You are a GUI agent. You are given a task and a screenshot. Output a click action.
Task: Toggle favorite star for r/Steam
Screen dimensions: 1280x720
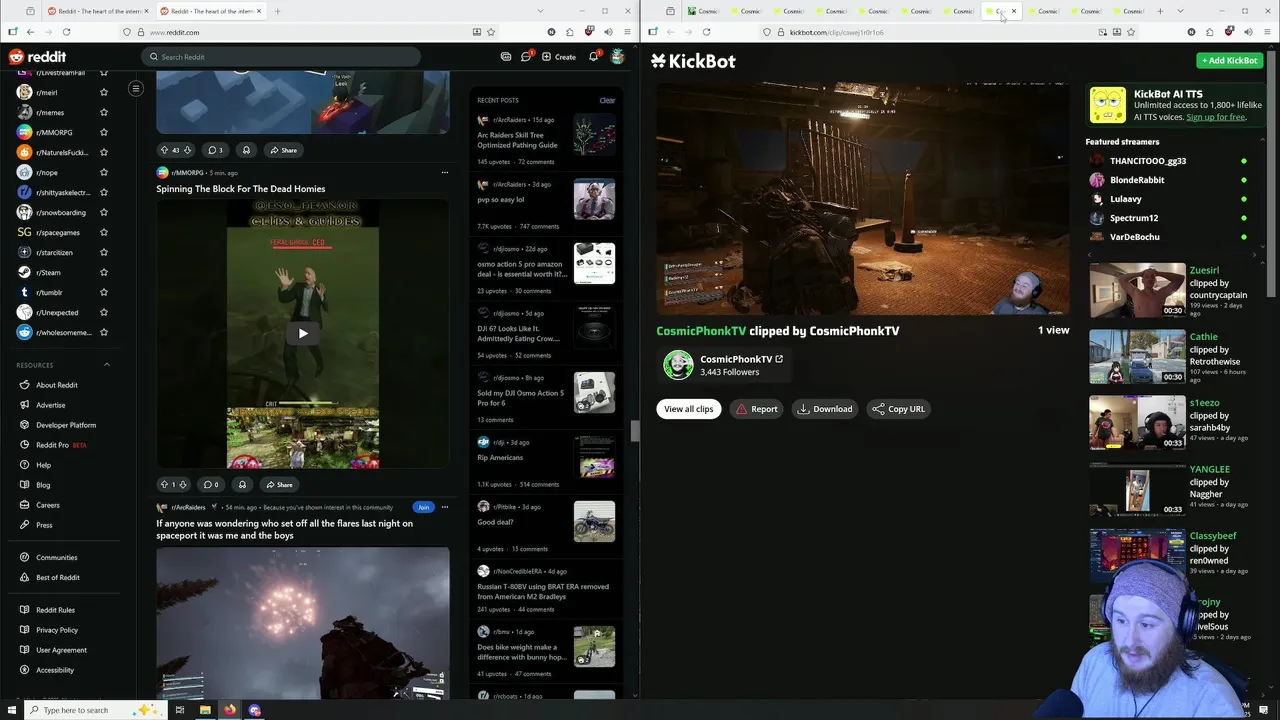click(103, 273)
